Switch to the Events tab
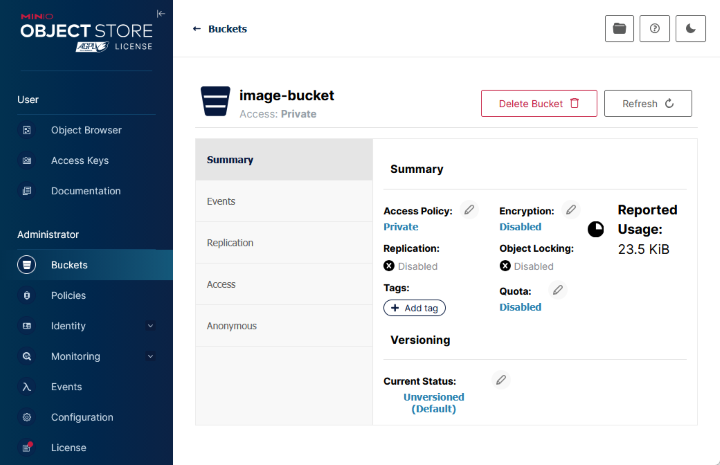Viewport: 720px width, 465px height. coord(221,201)
